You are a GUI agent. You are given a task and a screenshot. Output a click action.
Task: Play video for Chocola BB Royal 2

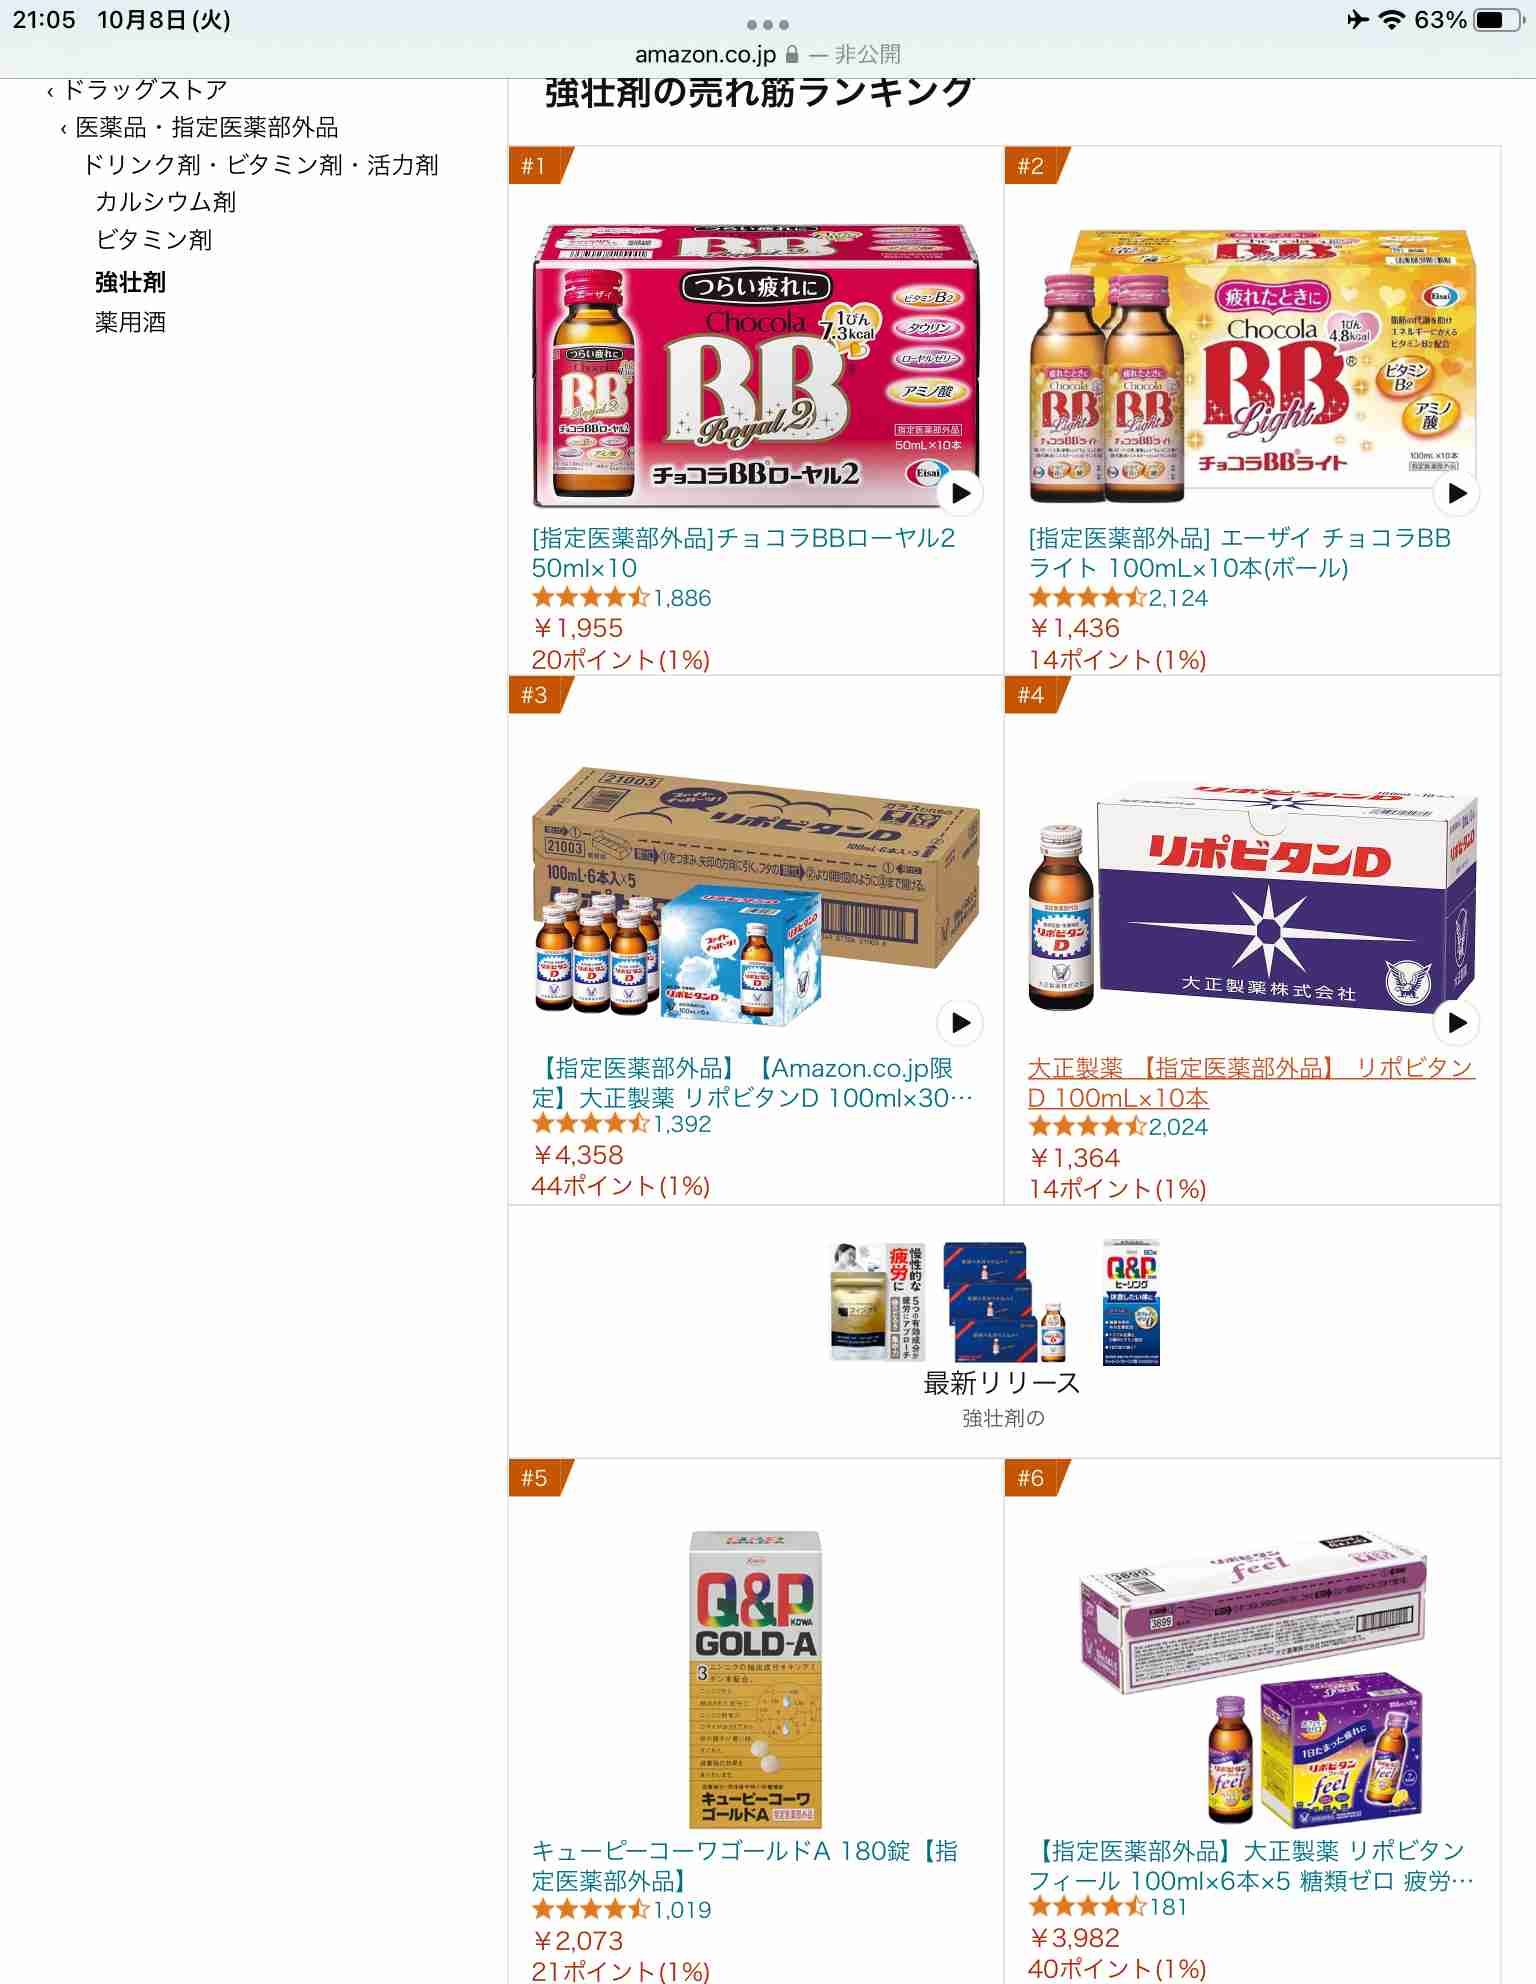pyautogui.click(x=960, y=493)
